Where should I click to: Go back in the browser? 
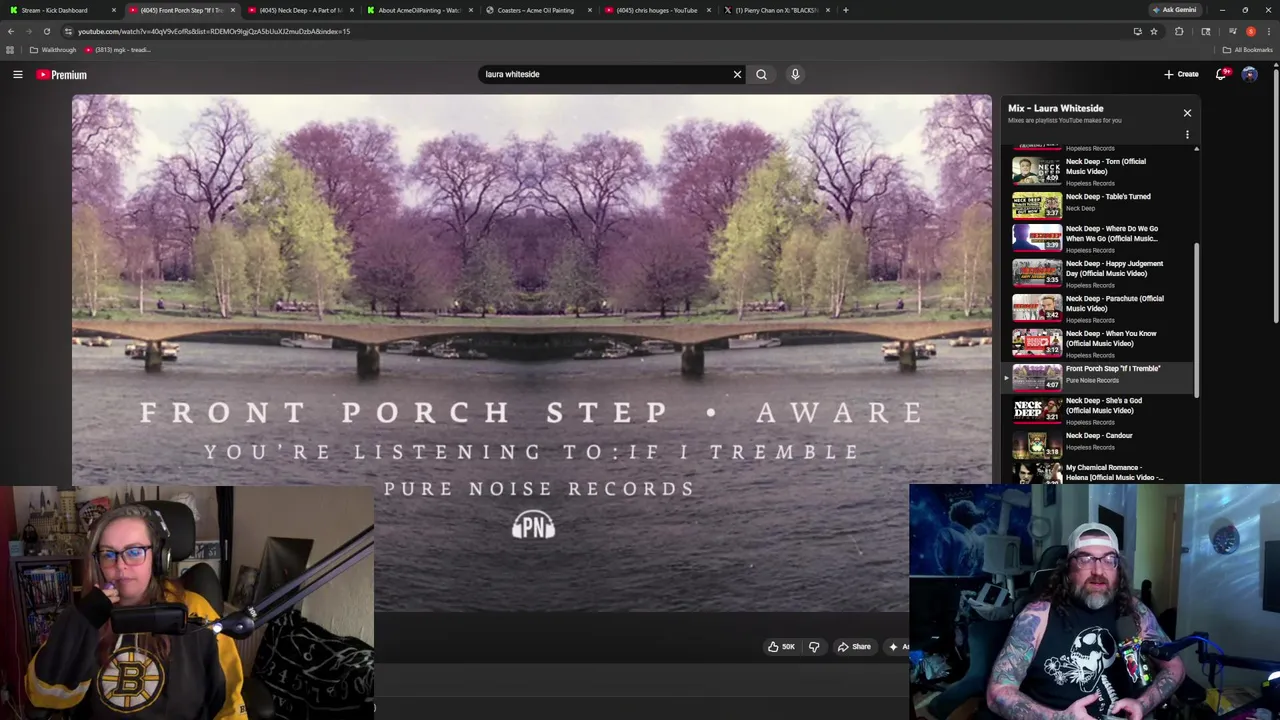[11, 31]
